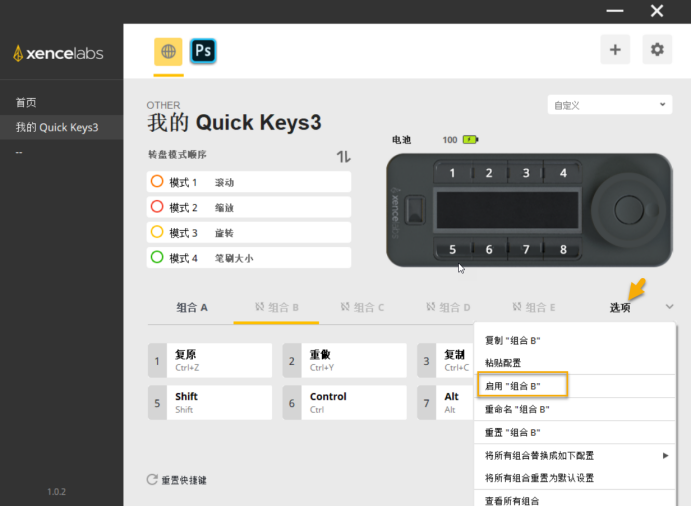This screenshot has height=506, width=692.
Task: Switch to the 组合 D tab
Action: click(x=448, y=307)
